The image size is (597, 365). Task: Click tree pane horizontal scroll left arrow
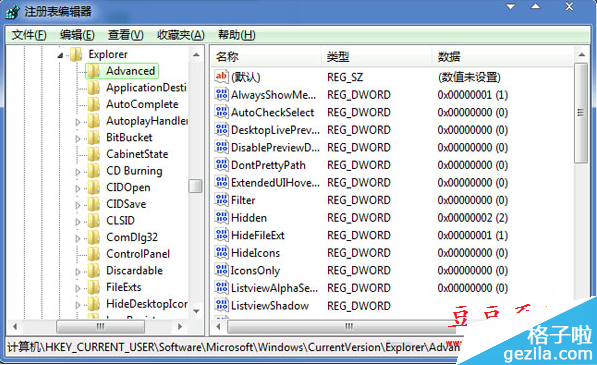coord(15,327)
